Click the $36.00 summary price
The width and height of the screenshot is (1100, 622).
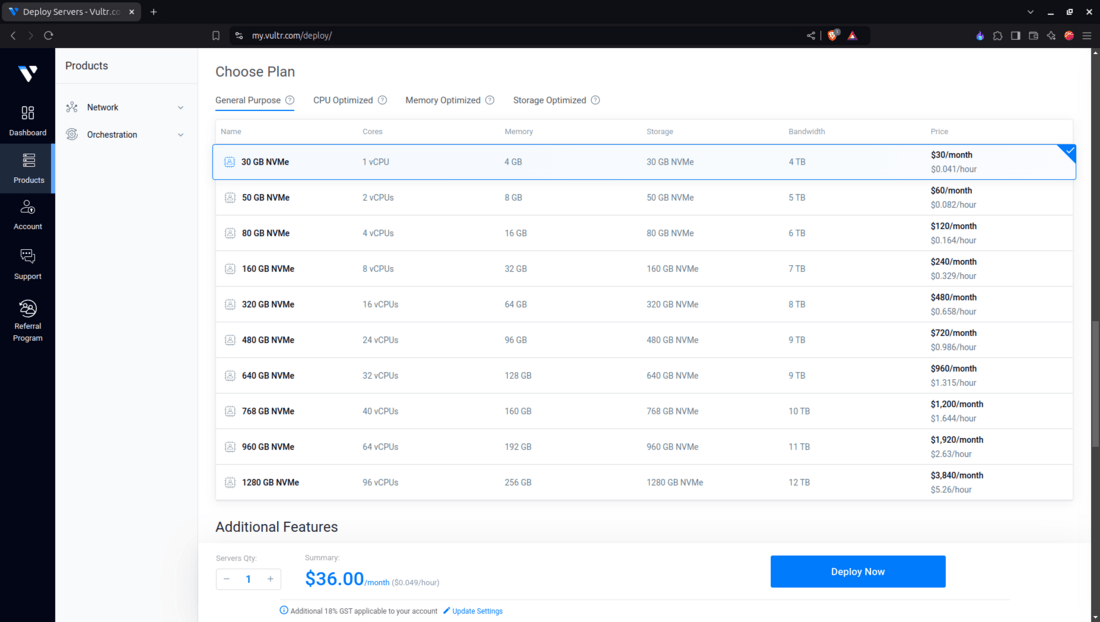click(334, 579)
